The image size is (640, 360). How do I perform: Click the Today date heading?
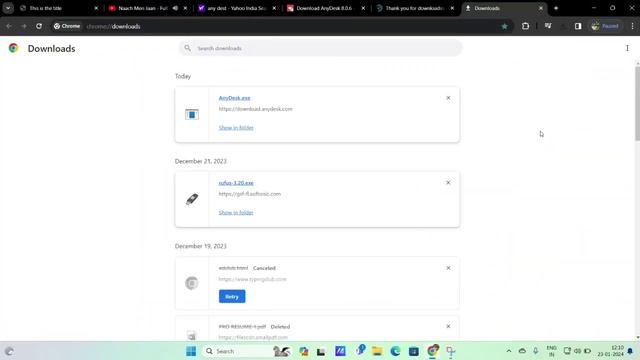pyautogui.click(x=183, y=76)
